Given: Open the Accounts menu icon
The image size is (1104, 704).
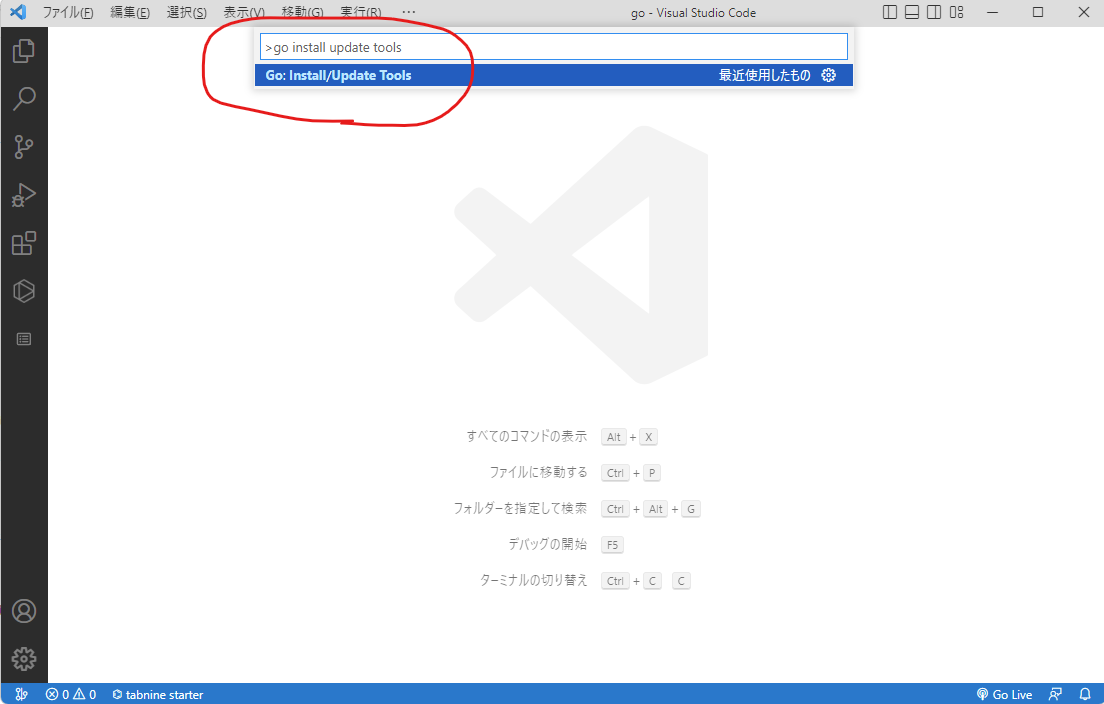Looking at the screenshot, I should [24, 611].
